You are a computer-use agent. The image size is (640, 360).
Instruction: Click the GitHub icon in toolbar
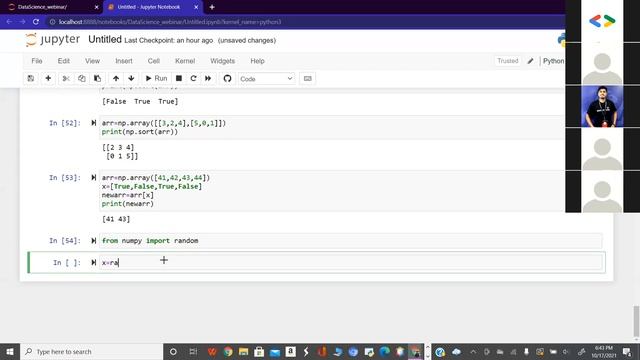227,78
